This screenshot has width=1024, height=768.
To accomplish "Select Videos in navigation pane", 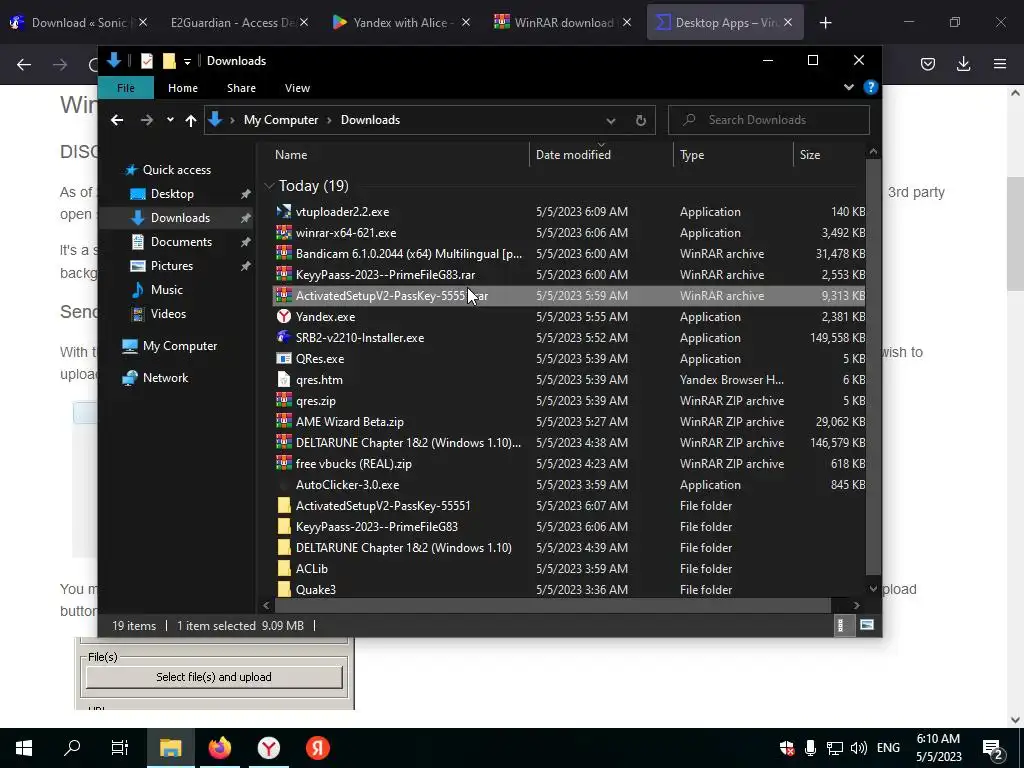I will tap(168, 314).
